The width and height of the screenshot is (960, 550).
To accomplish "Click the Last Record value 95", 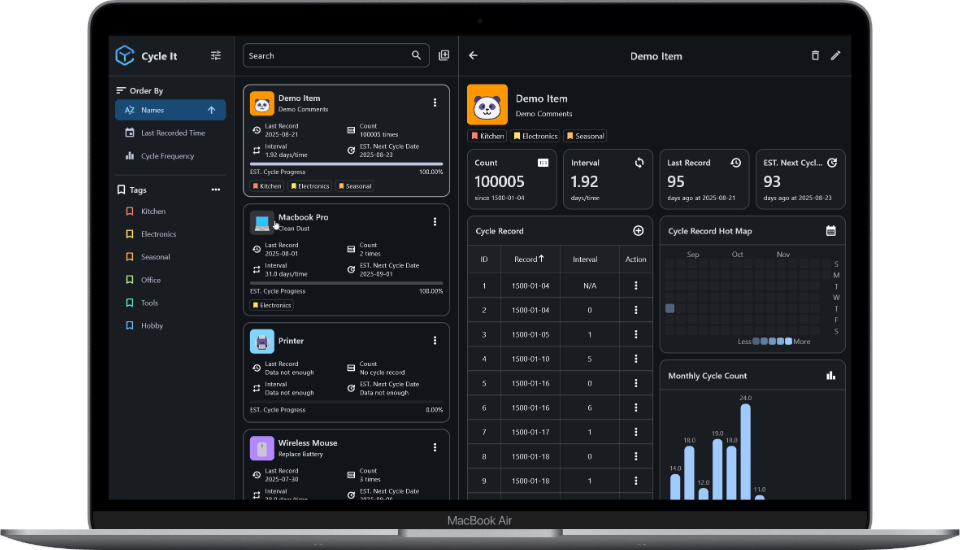I will click(676, 182).
